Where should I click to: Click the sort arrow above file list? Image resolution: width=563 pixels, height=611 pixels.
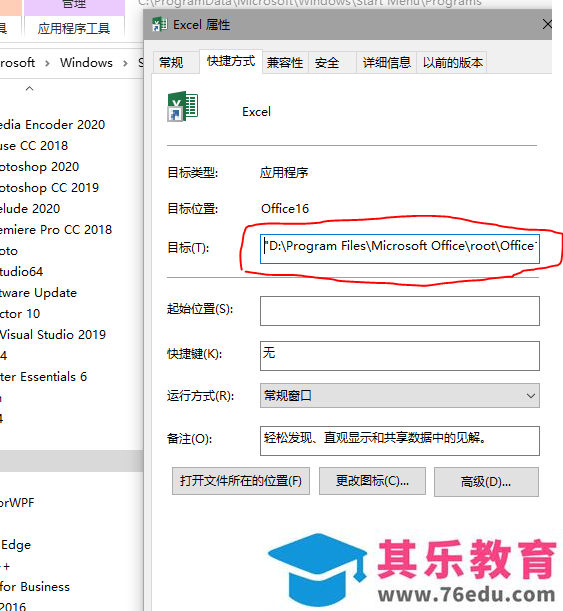tap(30, 88)
